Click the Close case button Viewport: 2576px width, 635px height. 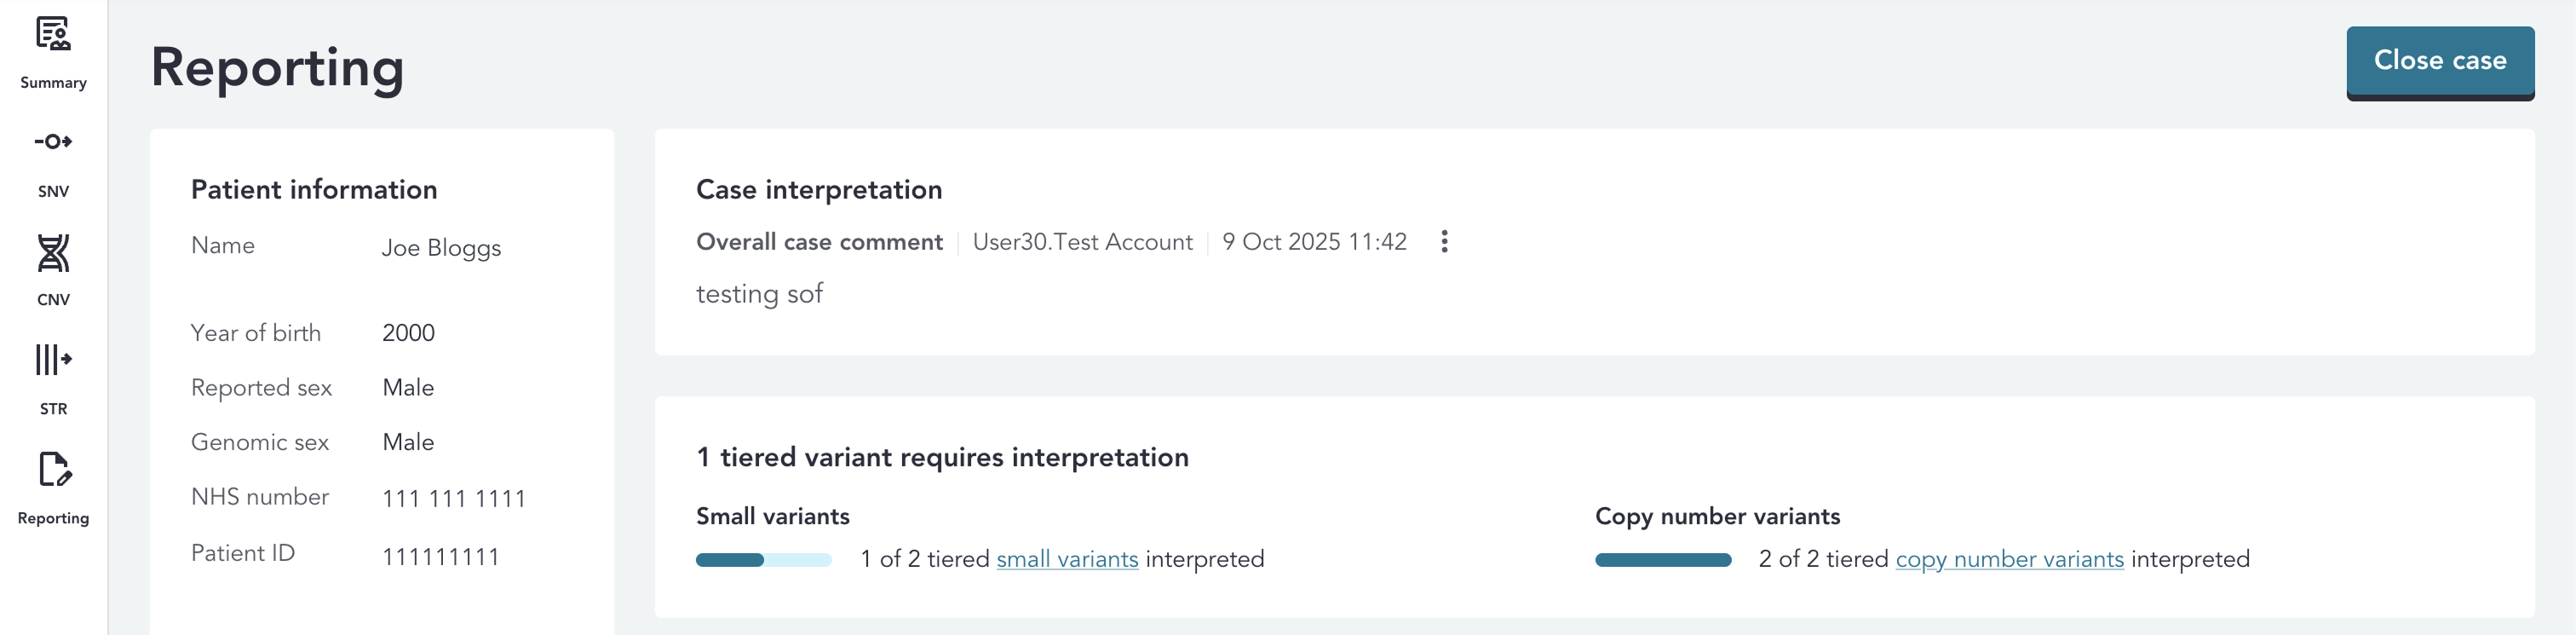(2439, 61)
